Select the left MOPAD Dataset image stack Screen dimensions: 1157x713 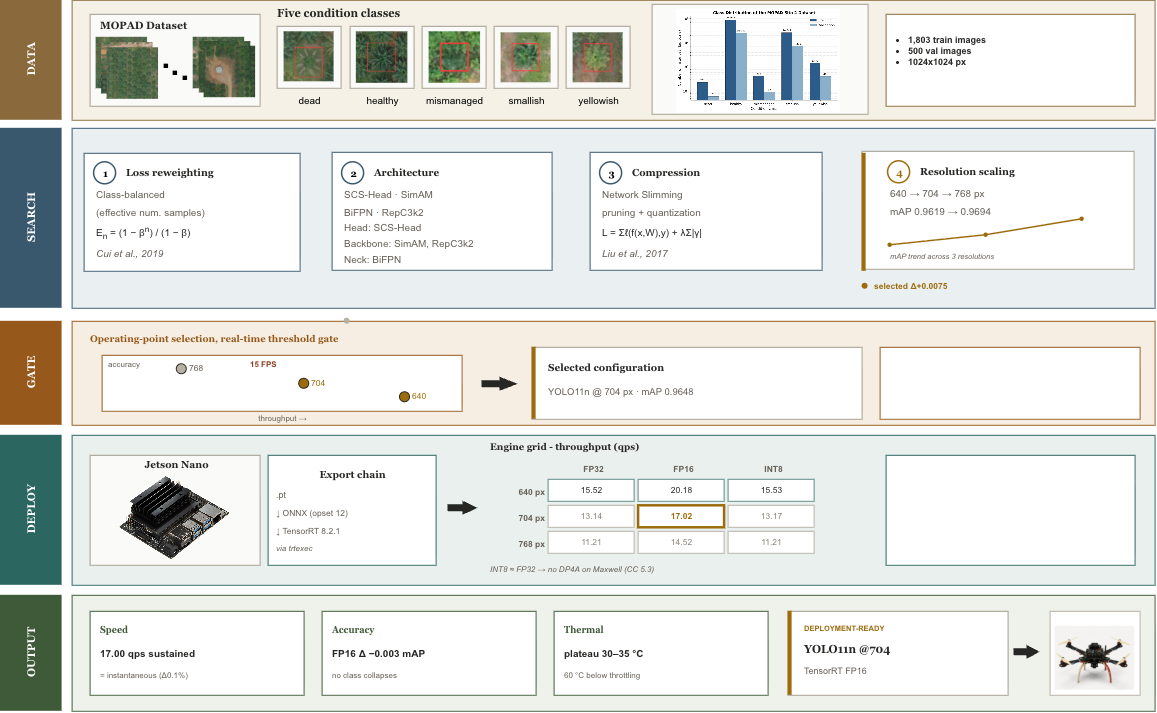pos(127,67)
